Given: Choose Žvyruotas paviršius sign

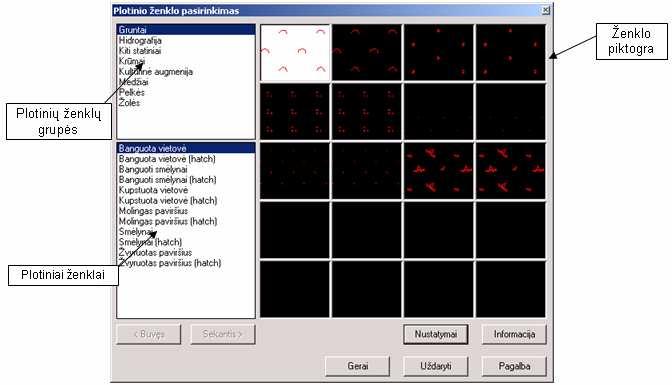Looking at the screenshot, I should 155,253.
